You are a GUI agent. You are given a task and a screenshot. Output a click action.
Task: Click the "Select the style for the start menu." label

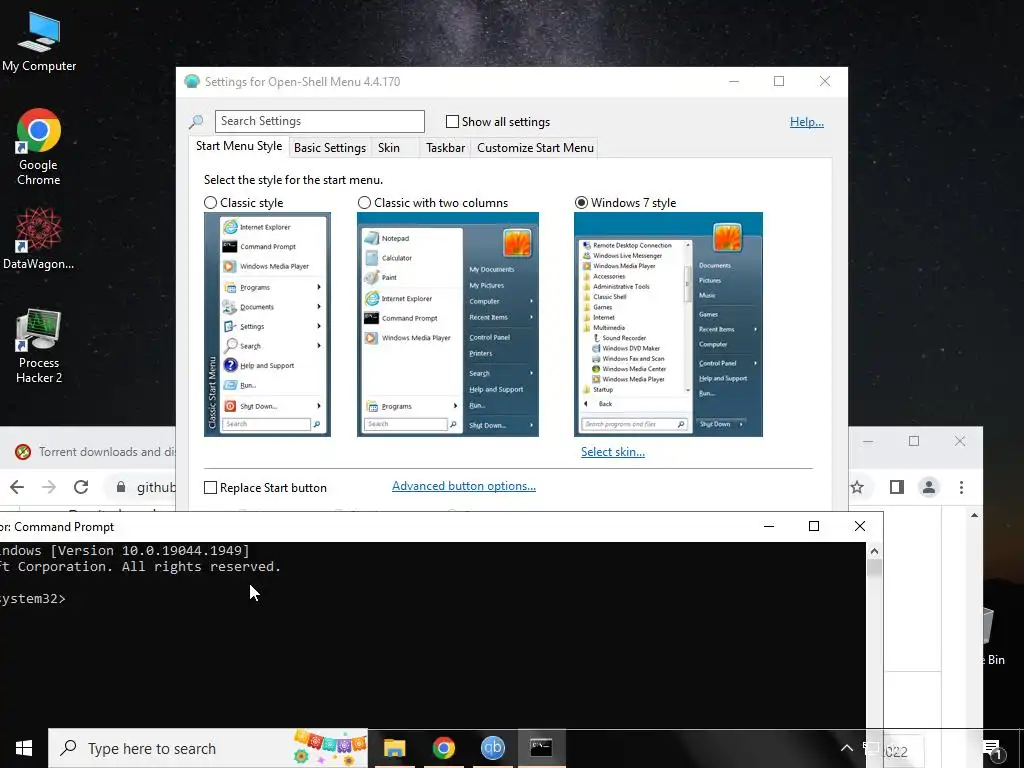(293, 180)
